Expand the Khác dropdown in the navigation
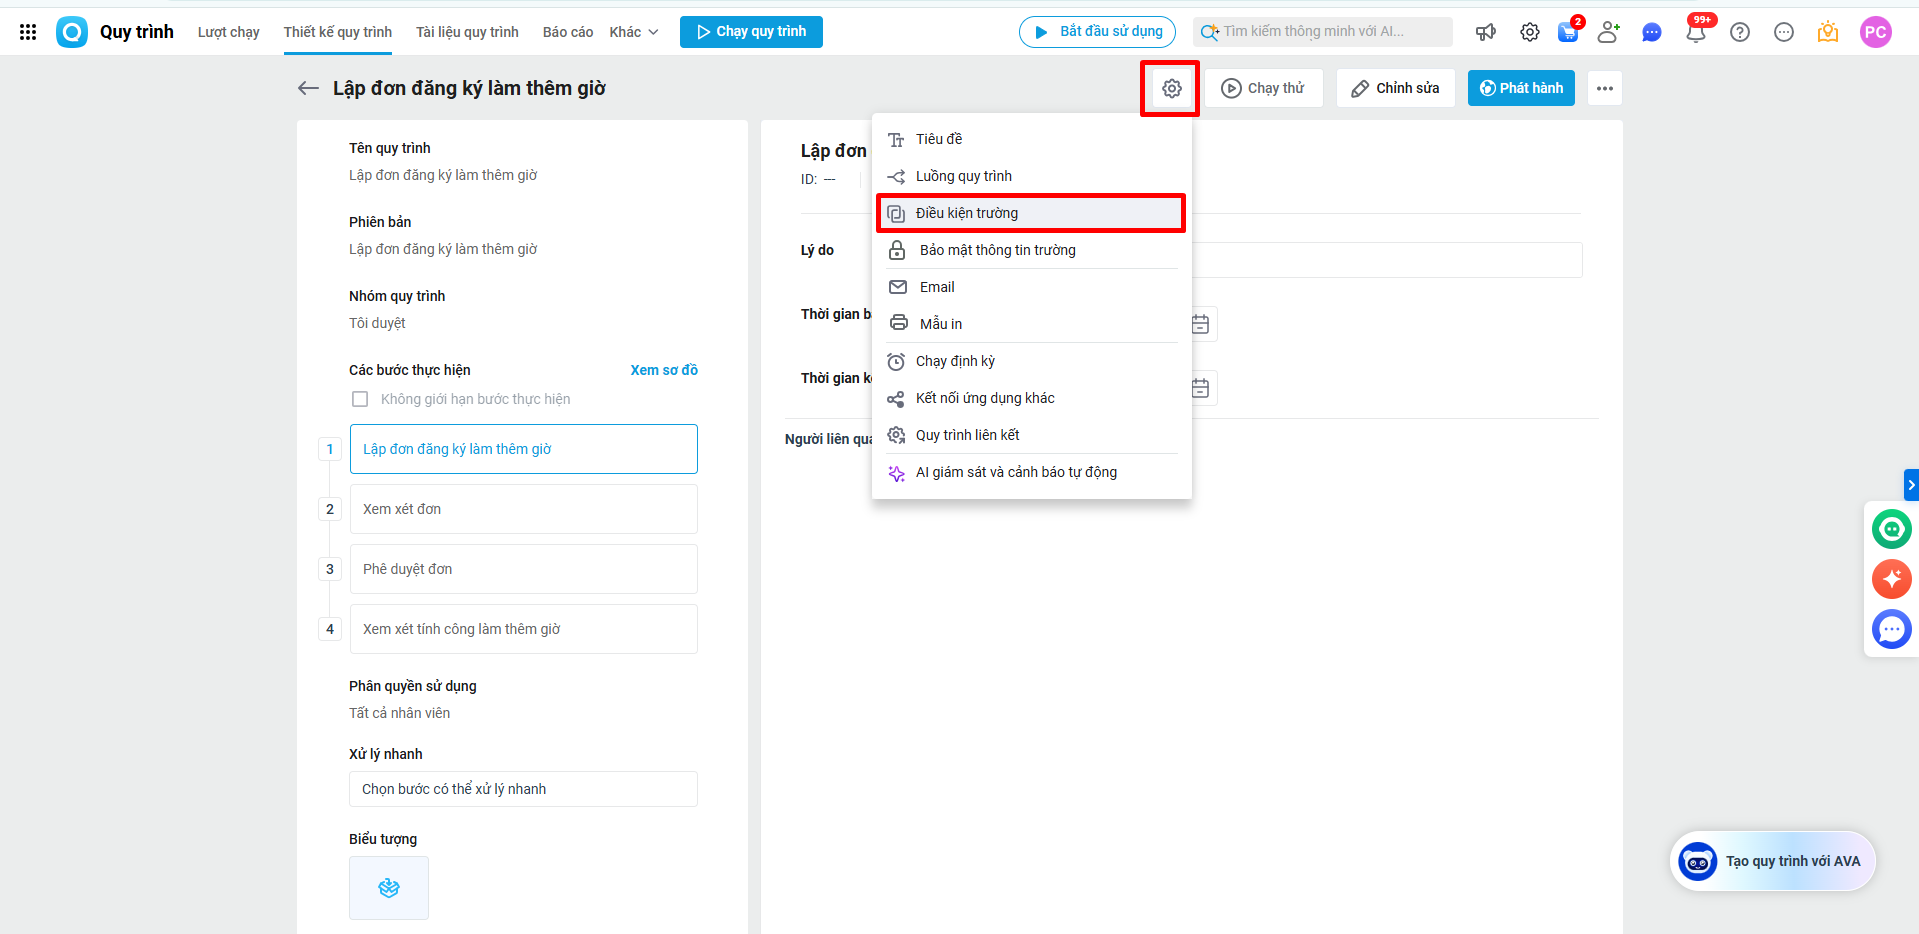This screenshot has height=934, width=1919. (x=634, y=32)
